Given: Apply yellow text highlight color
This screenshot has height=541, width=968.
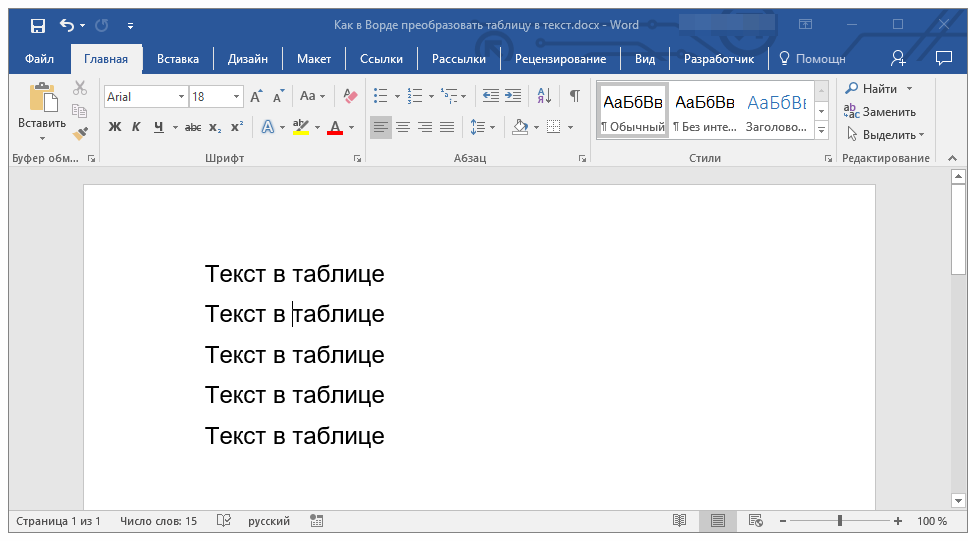Looking at the screenshot, I should [x=301, y=127].
